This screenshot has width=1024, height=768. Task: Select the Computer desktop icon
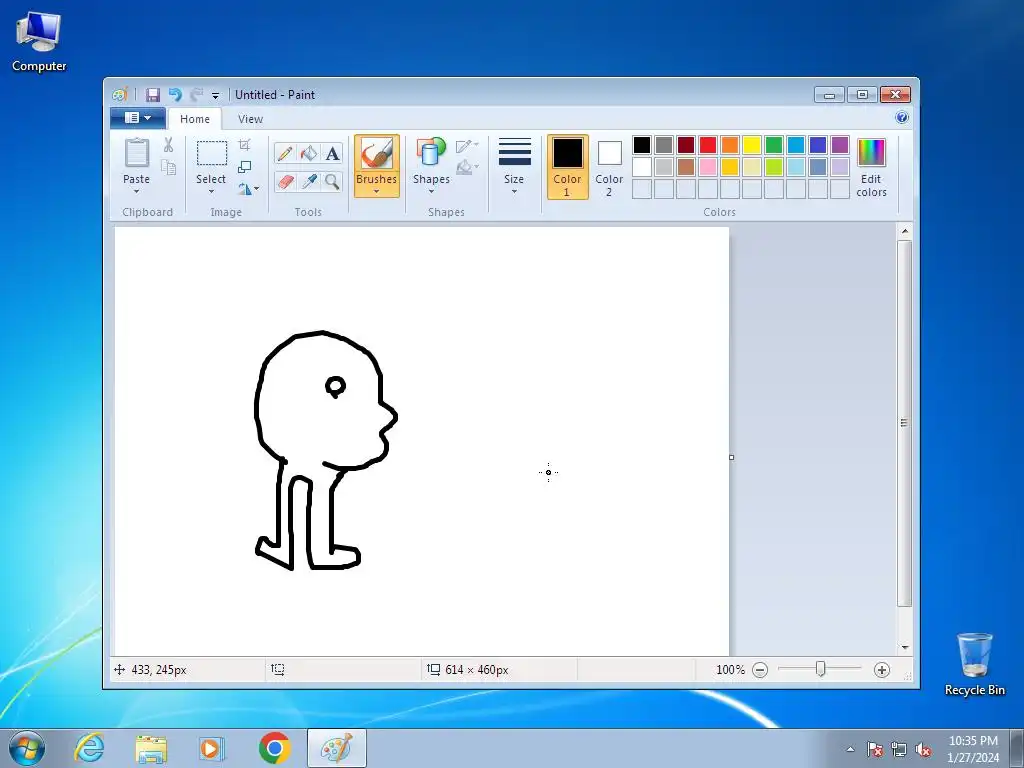click(x=39, y=42)
